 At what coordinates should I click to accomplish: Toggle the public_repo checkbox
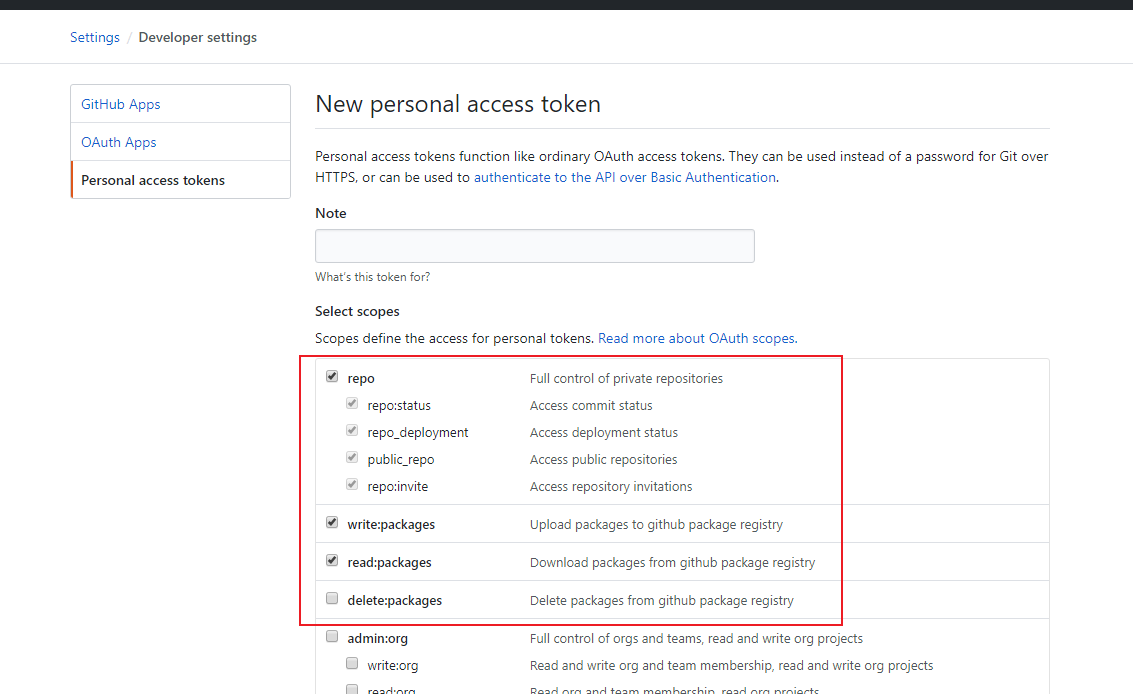point(352,458)
